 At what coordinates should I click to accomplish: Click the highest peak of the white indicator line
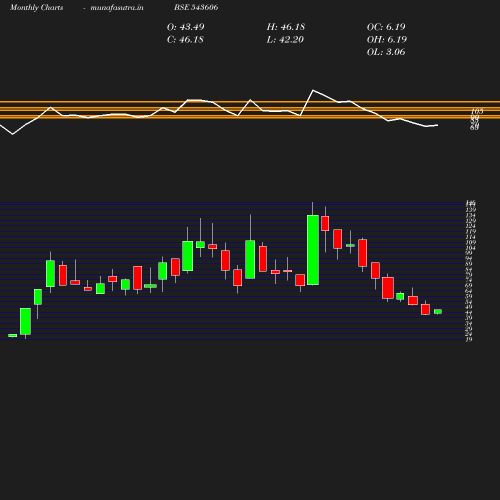point(313,90)
